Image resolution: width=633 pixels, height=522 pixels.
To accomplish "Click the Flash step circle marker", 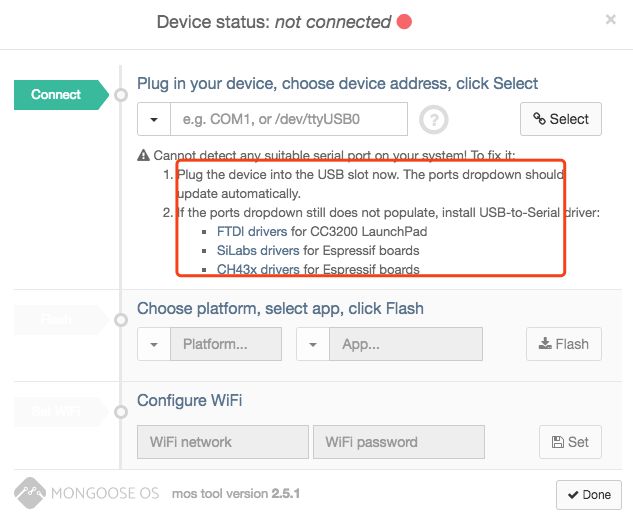I will pyautogui.click(x=121, y=320).
